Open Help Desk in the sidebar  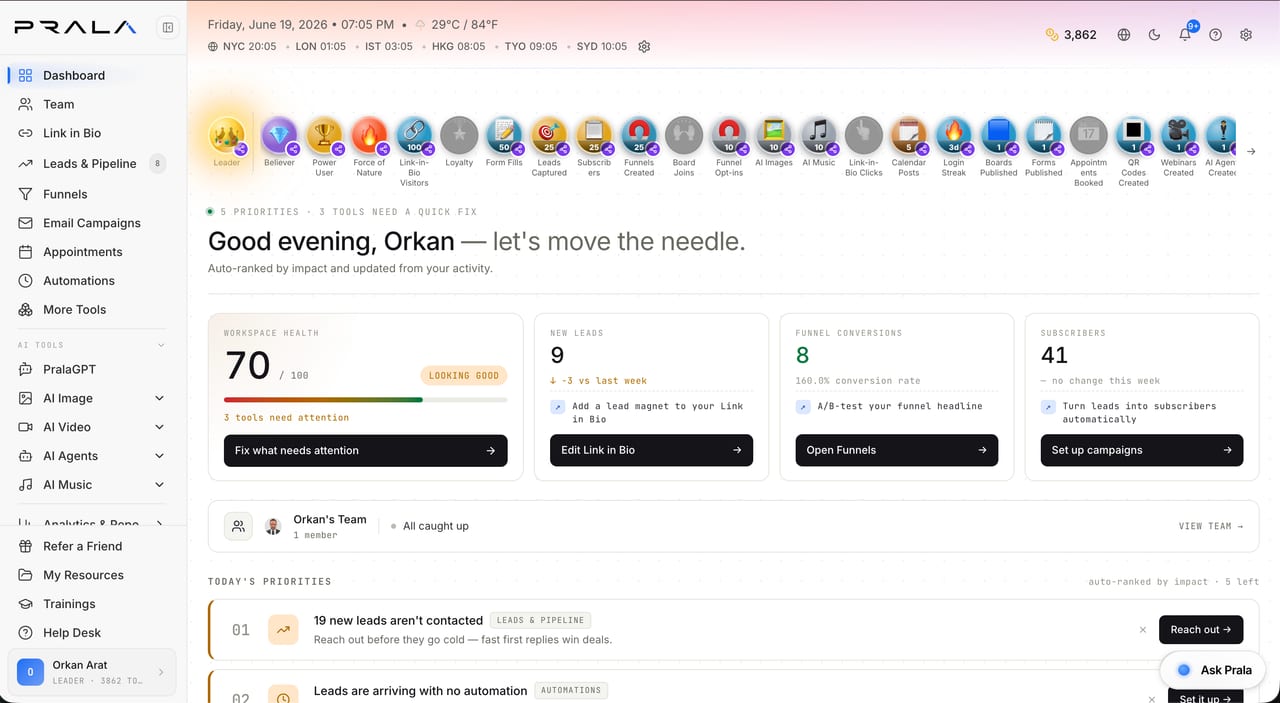(92, 633)
